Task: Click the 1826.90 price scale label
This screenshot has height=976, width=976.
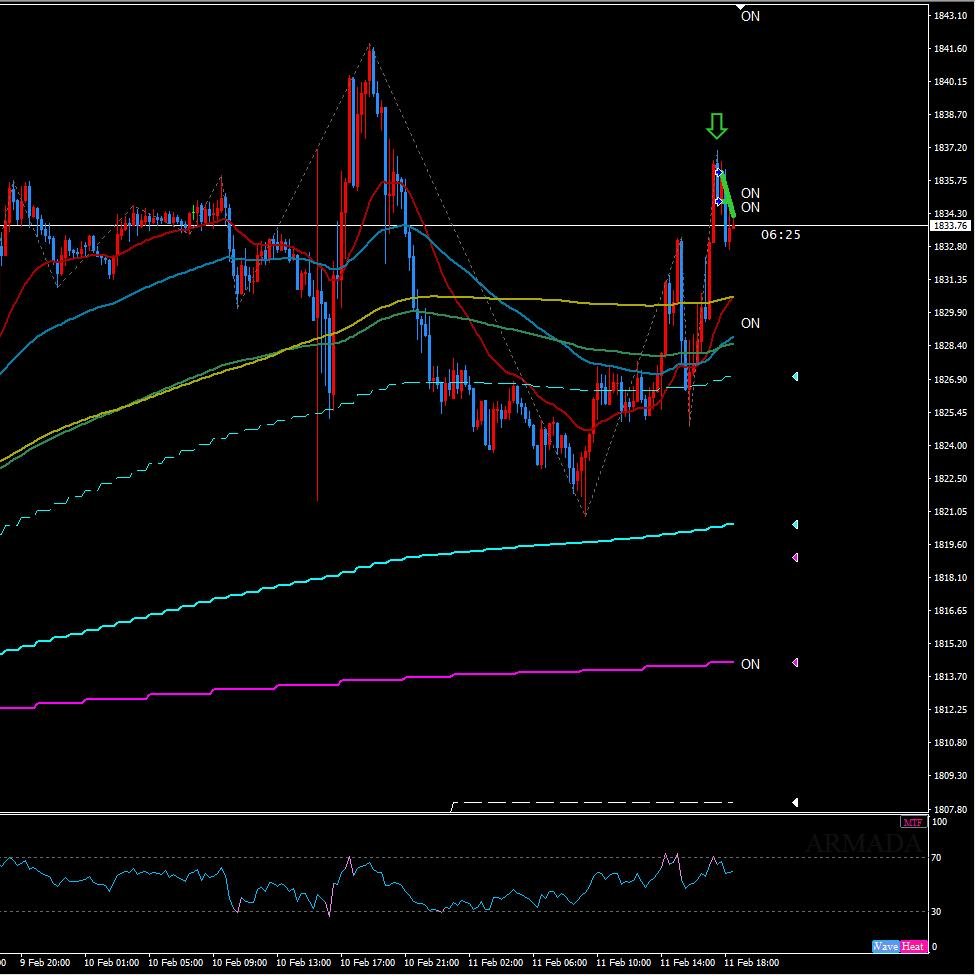Action: point(950,379)
